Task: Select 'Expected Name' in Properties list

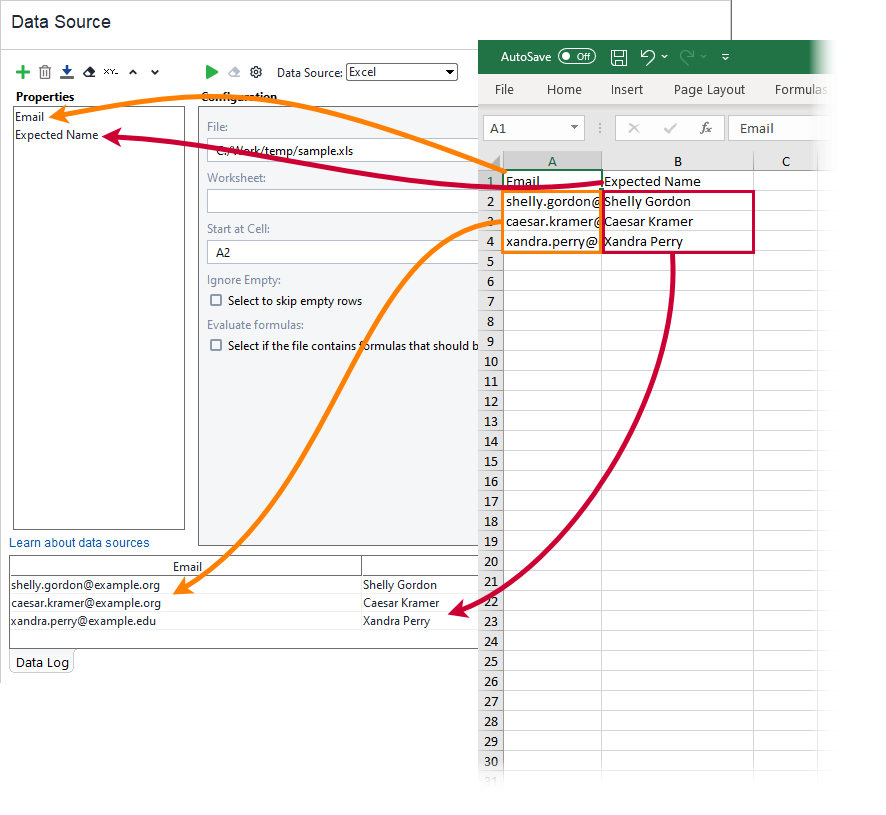Action: coord(56,135)
